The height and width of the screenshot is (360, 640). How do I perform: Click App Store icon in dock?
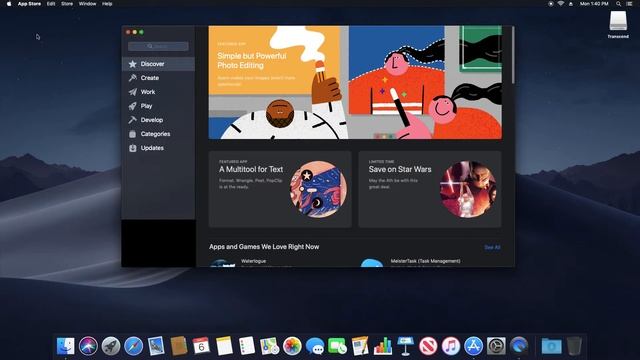point(473,346)
